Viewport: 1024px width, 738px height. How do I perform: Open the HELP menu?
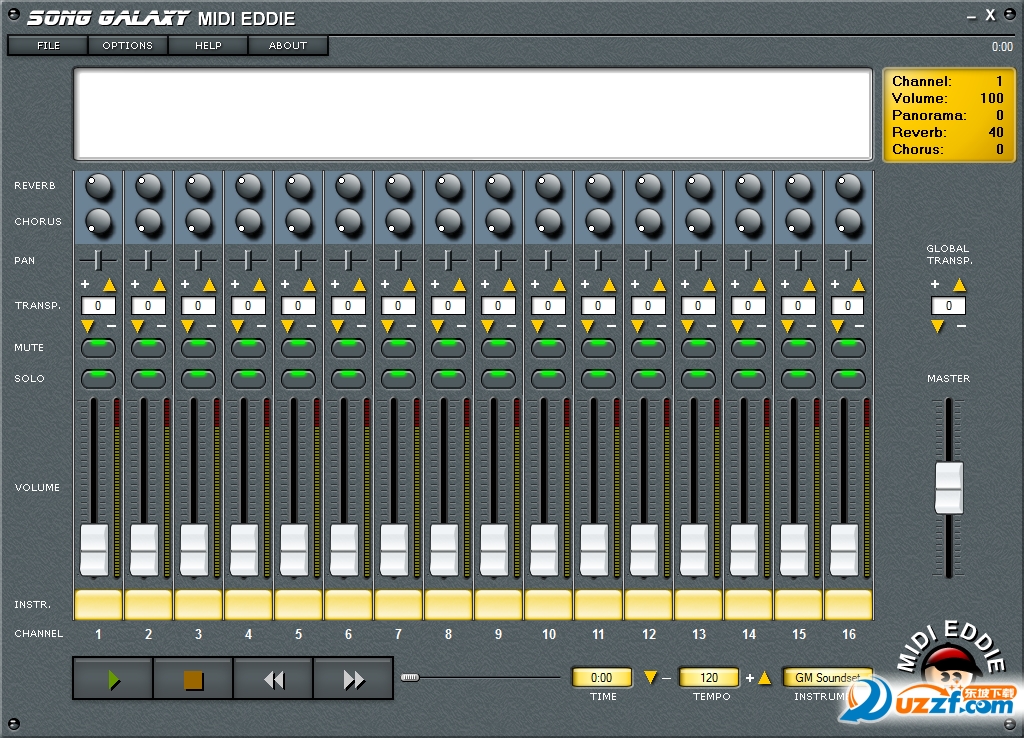(208, 46)
